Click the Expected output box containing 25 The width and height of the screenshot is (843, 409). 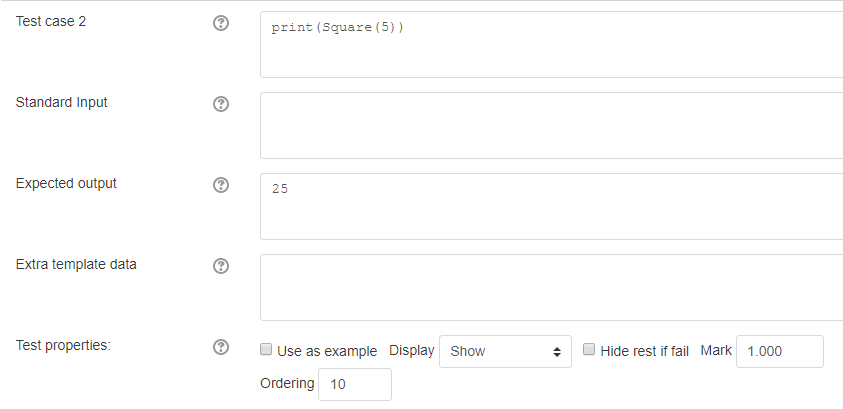(552, 207)
